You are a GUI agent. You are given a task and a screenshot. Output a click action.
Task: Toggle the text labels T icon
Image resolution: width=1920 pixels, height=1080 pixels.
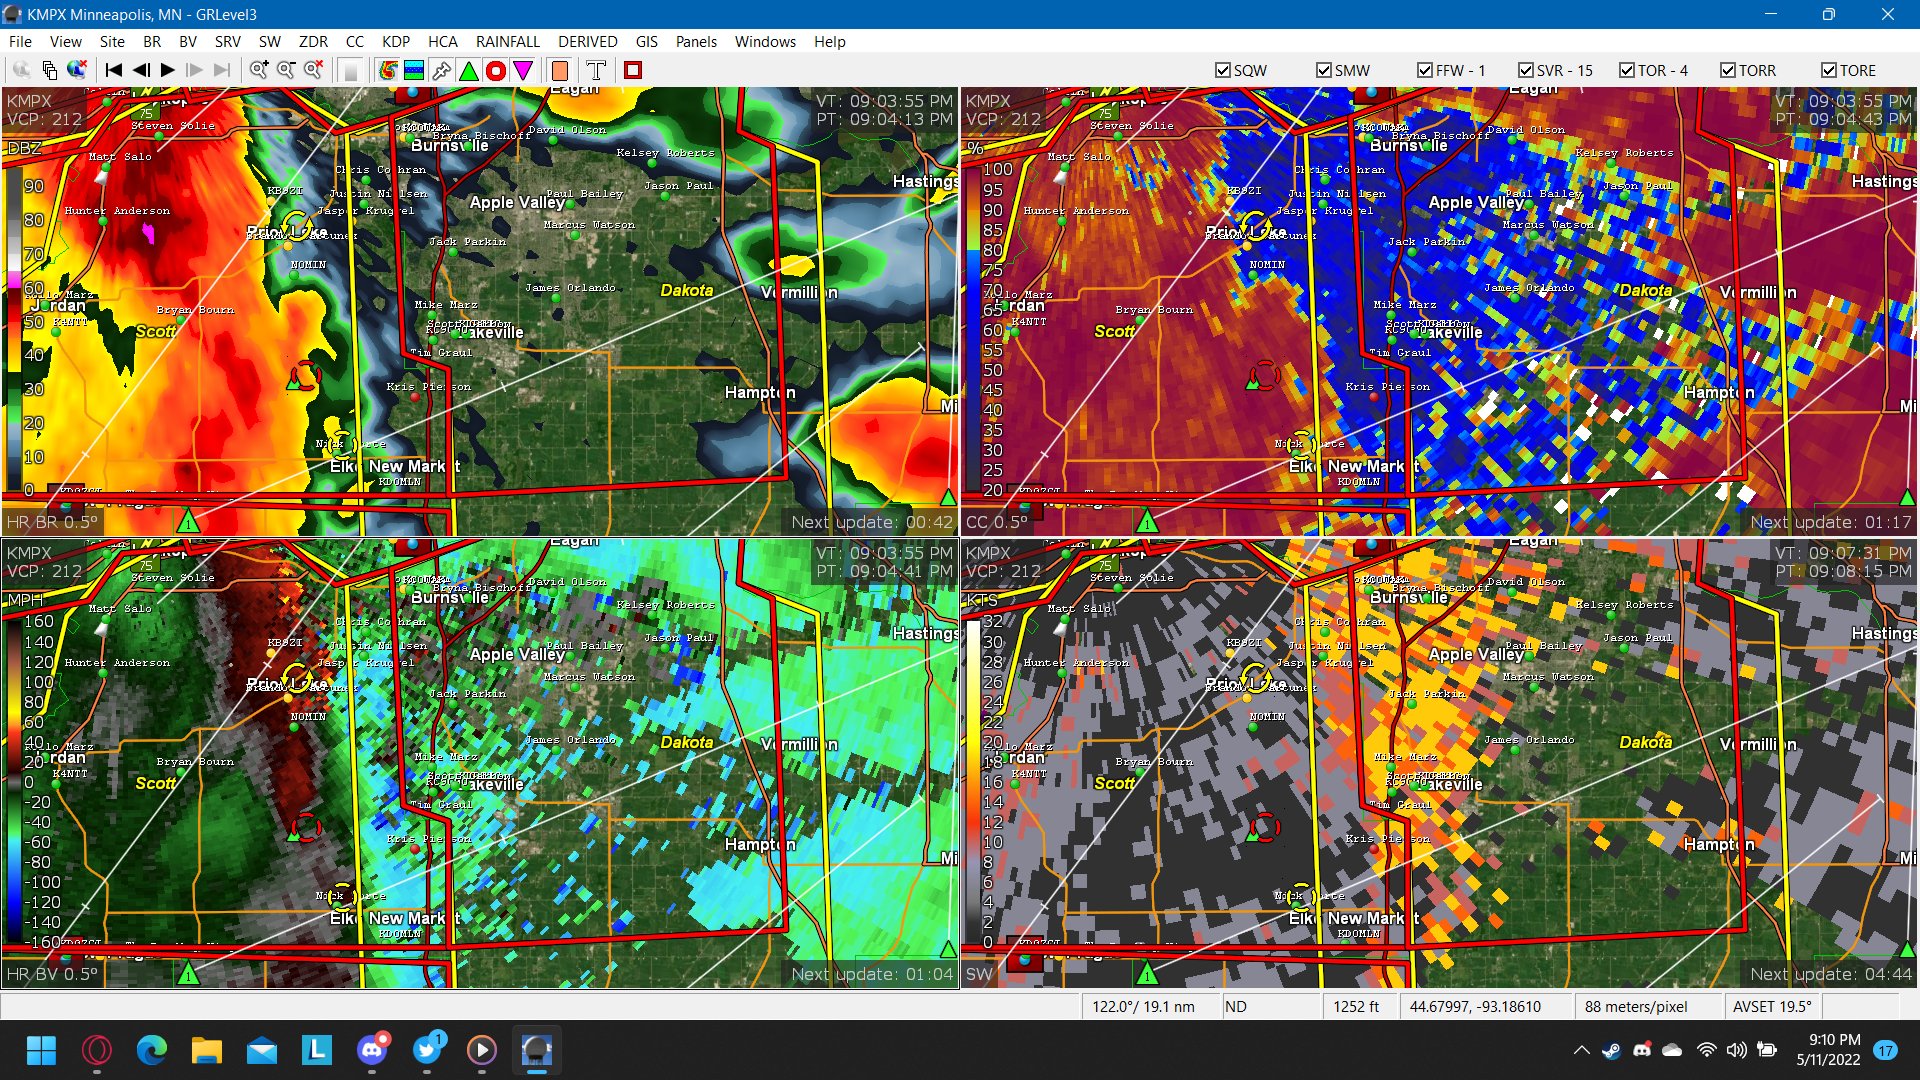coord(596,70)
